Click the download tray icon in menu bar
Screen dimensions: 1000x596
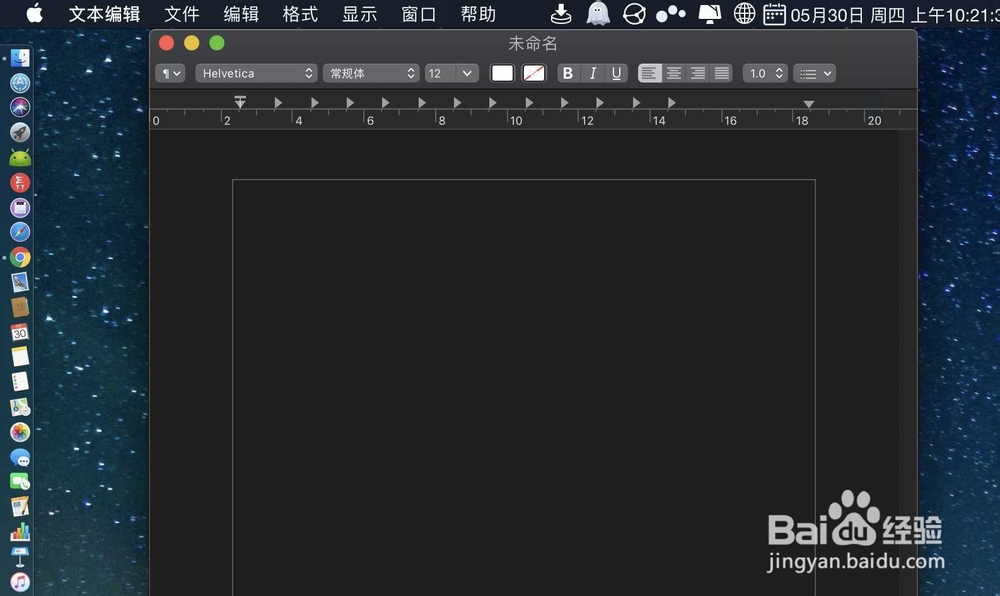561,13
